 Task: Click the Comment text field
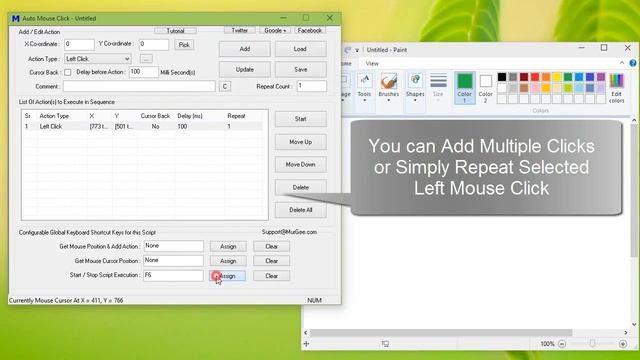tap(139, 86)
